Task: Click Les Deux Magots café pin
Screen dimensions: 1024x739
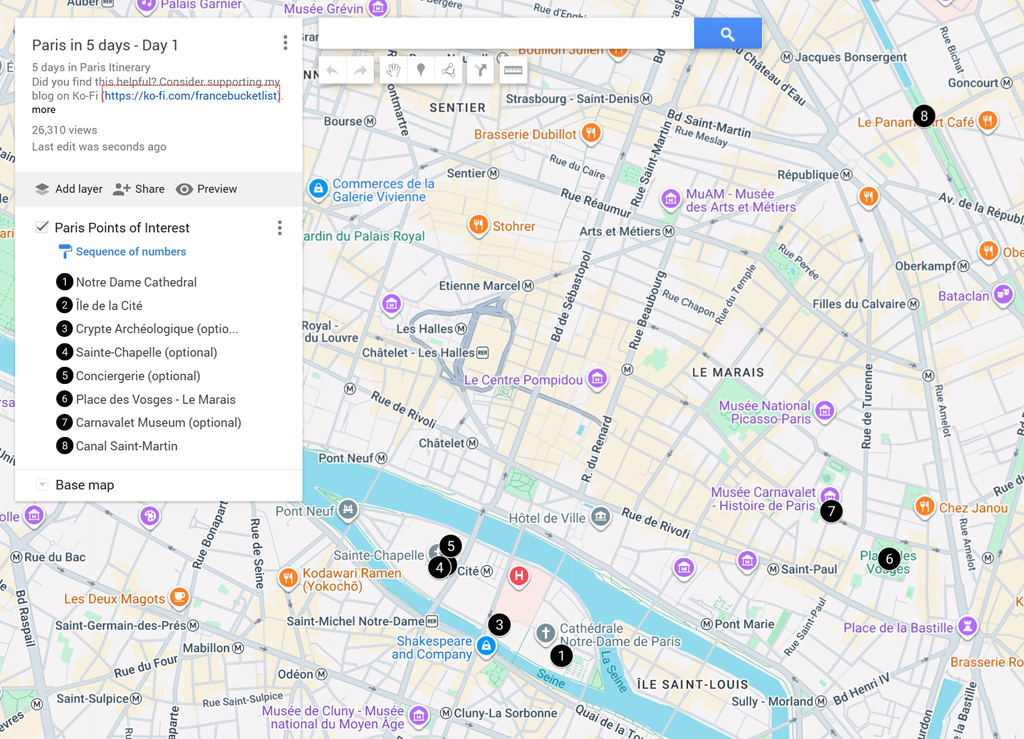Action: point(179,596)
